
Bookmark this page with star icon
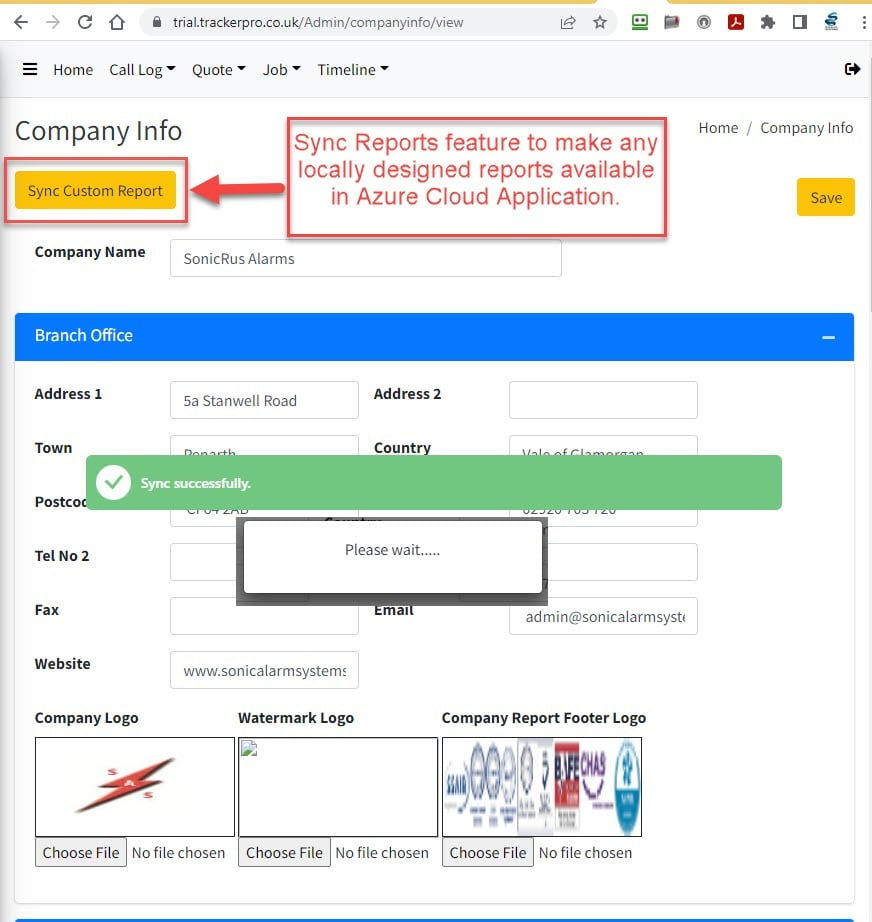point(600,22)
